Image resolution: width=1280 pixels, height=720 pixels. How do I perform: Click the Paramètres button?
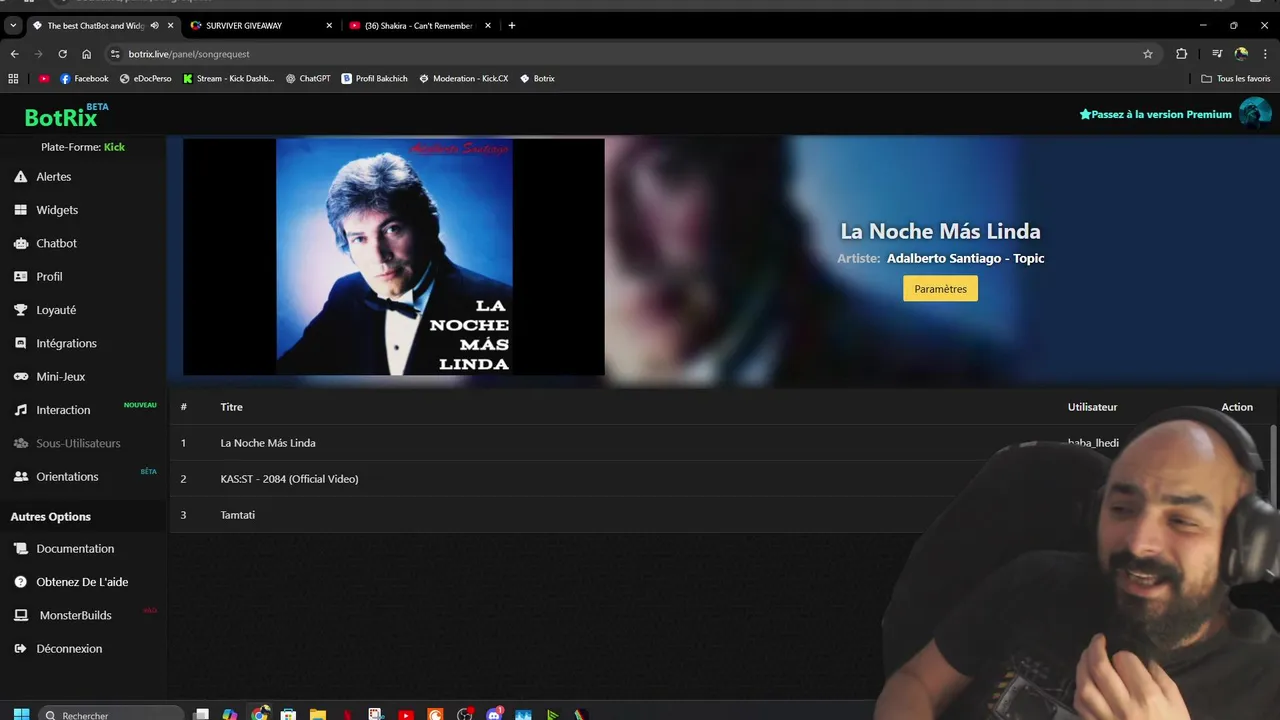tap(940, 289)
